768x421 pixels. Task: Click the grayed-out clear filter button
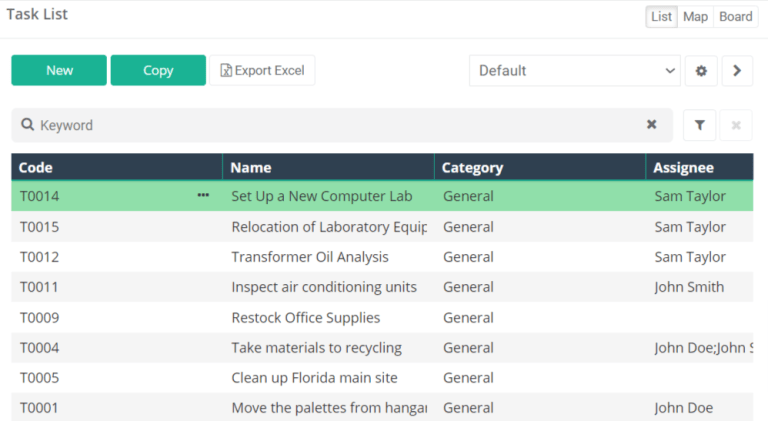tap(736, 125)
